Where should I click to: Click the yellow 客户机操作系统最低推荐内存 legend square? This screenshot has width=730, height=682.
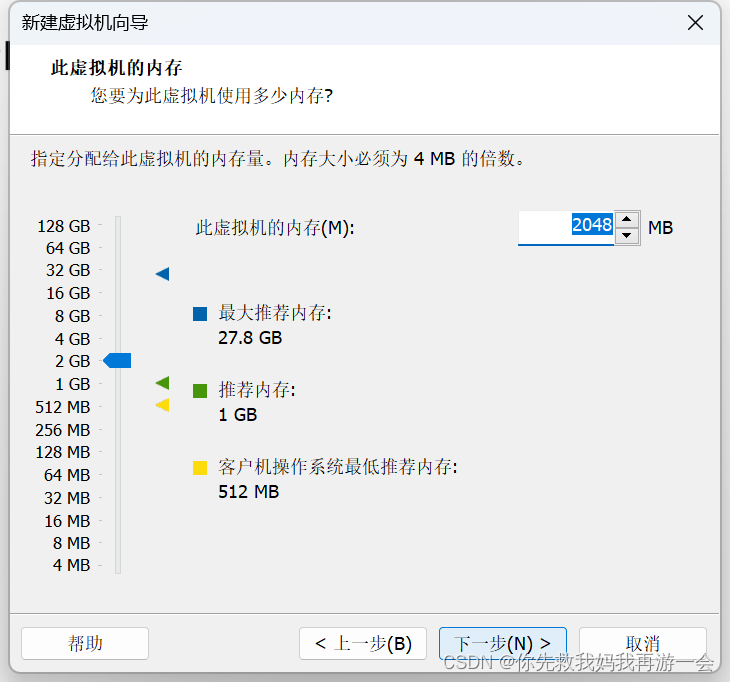coord(200,467)
